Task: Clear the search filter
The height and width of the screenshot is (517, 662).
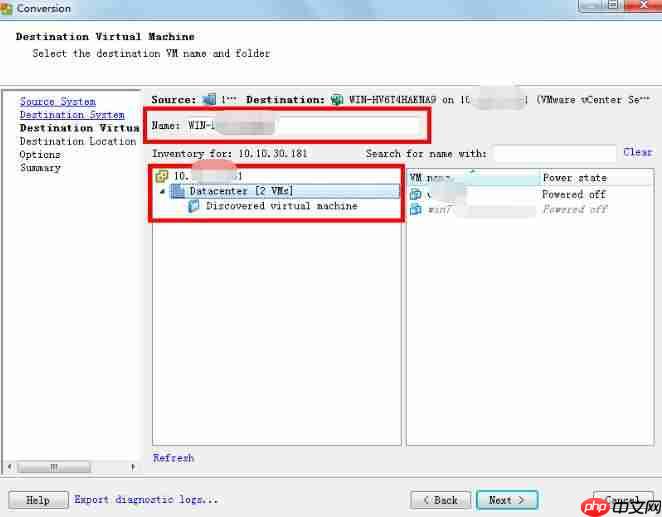Action: (x=638, y=152)
